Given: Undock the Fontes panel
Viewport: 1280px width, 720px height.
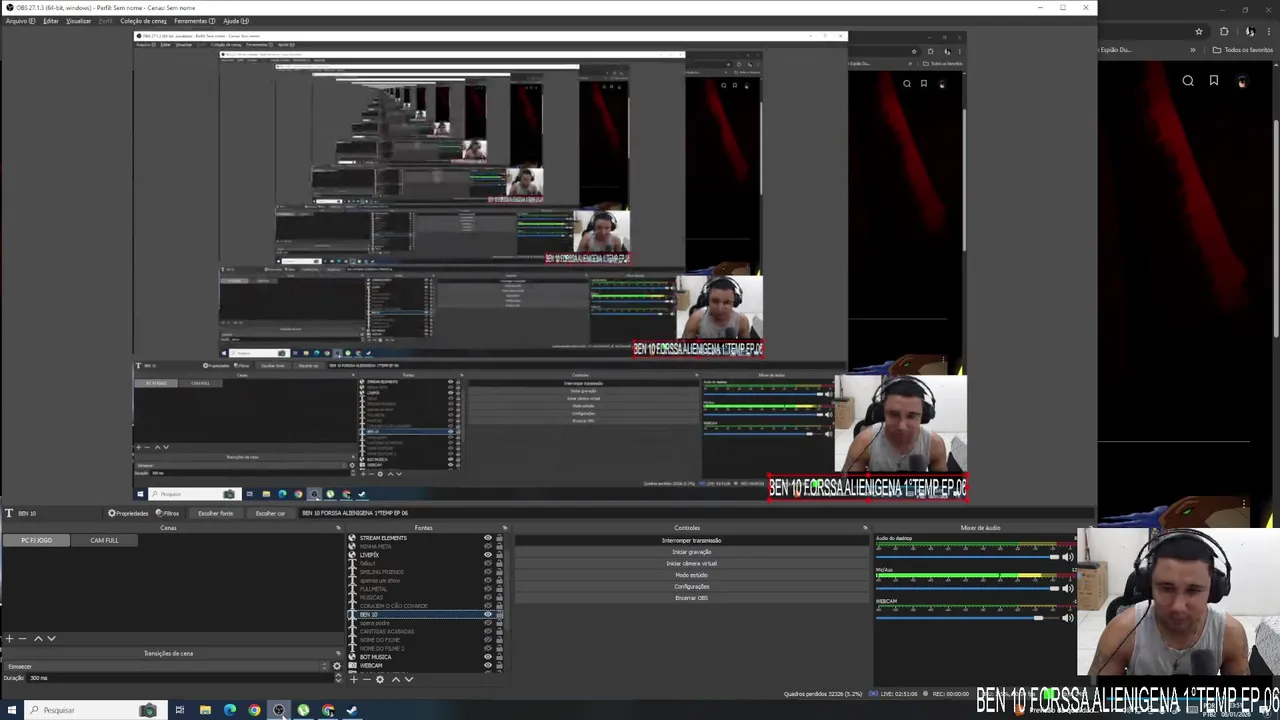Looking at the screenshot, I should 504,528.
